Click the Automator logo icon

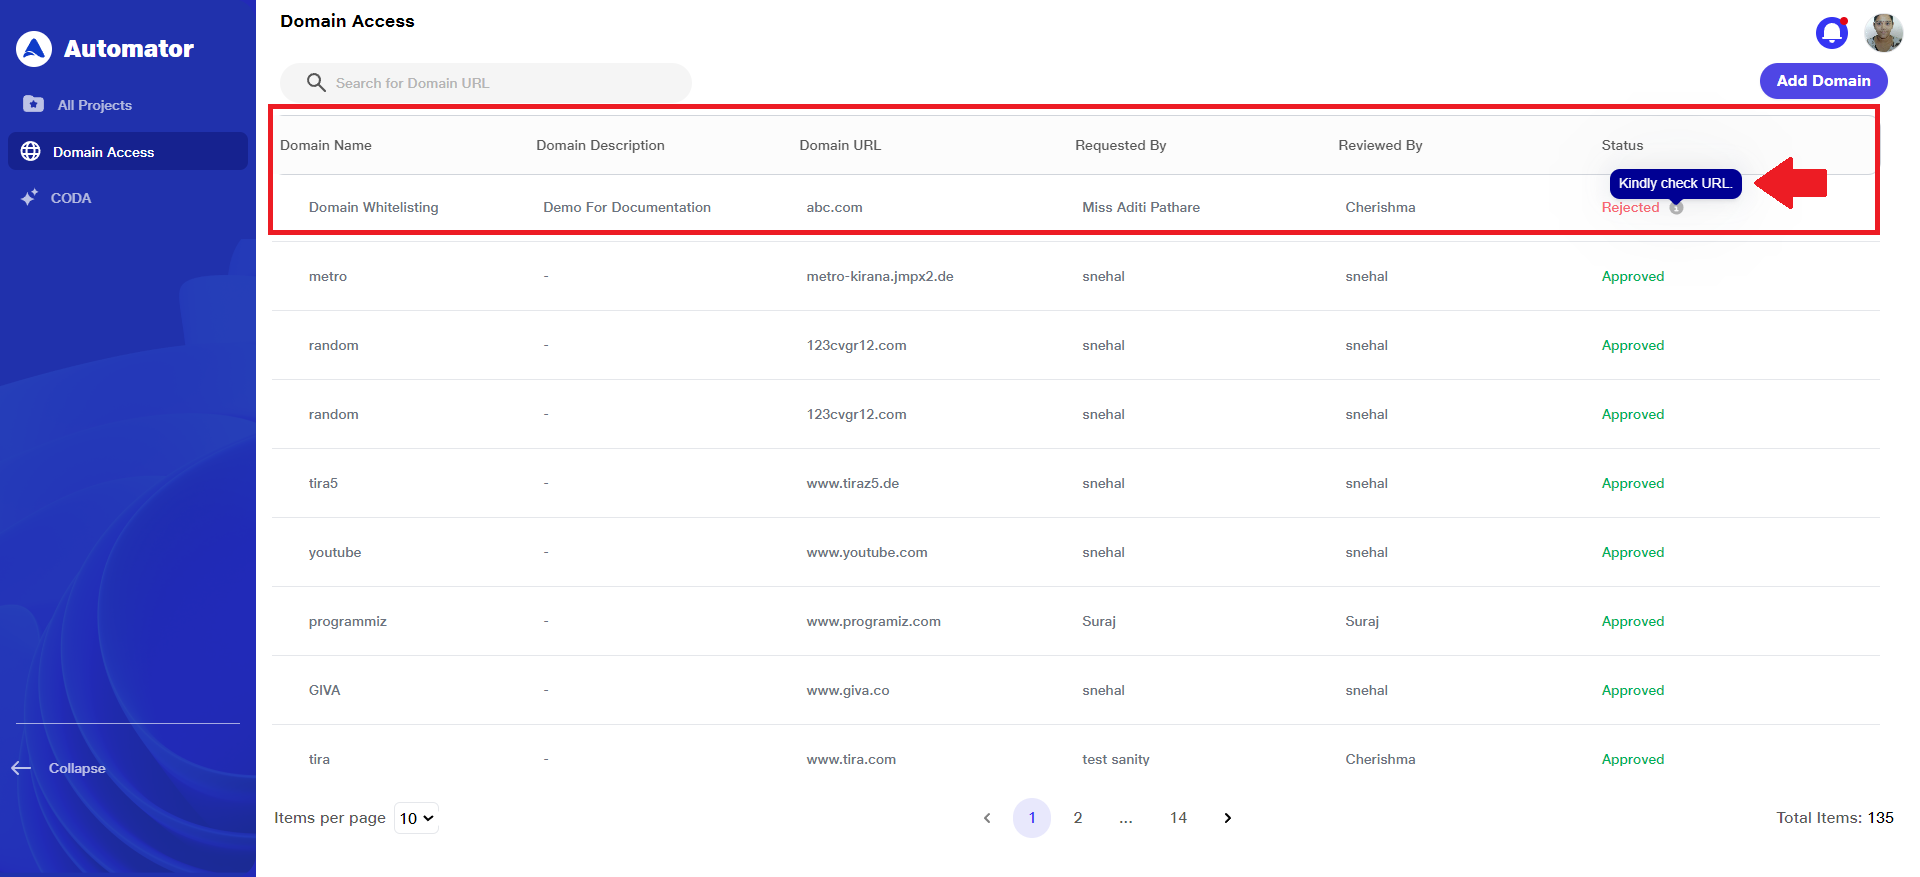(x=34, y=48)
